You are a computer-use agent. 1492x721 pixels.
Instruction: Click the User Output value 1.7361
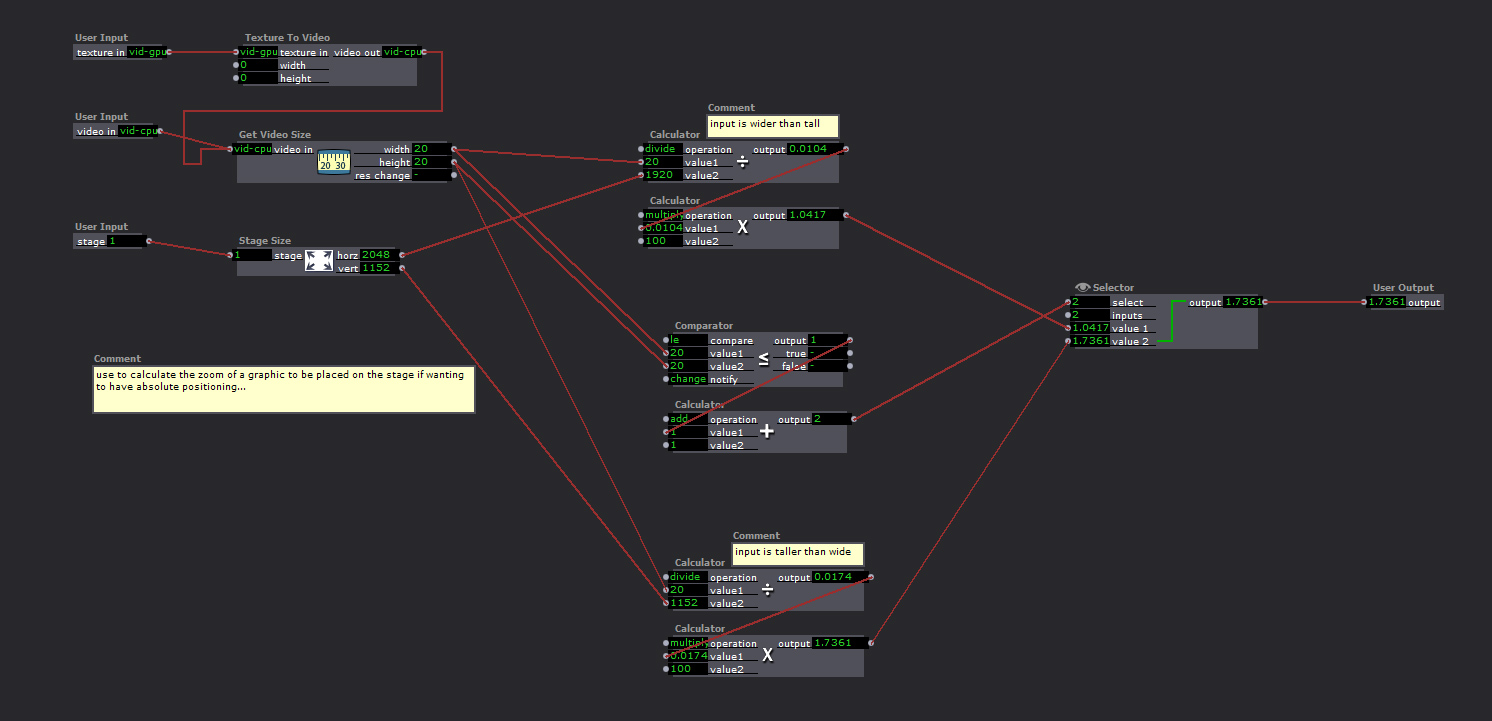[x=1387, y=302]
